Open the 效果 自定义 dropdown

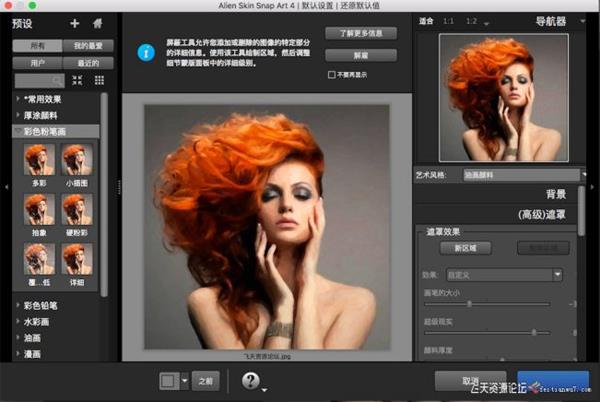tap(507, 274)
